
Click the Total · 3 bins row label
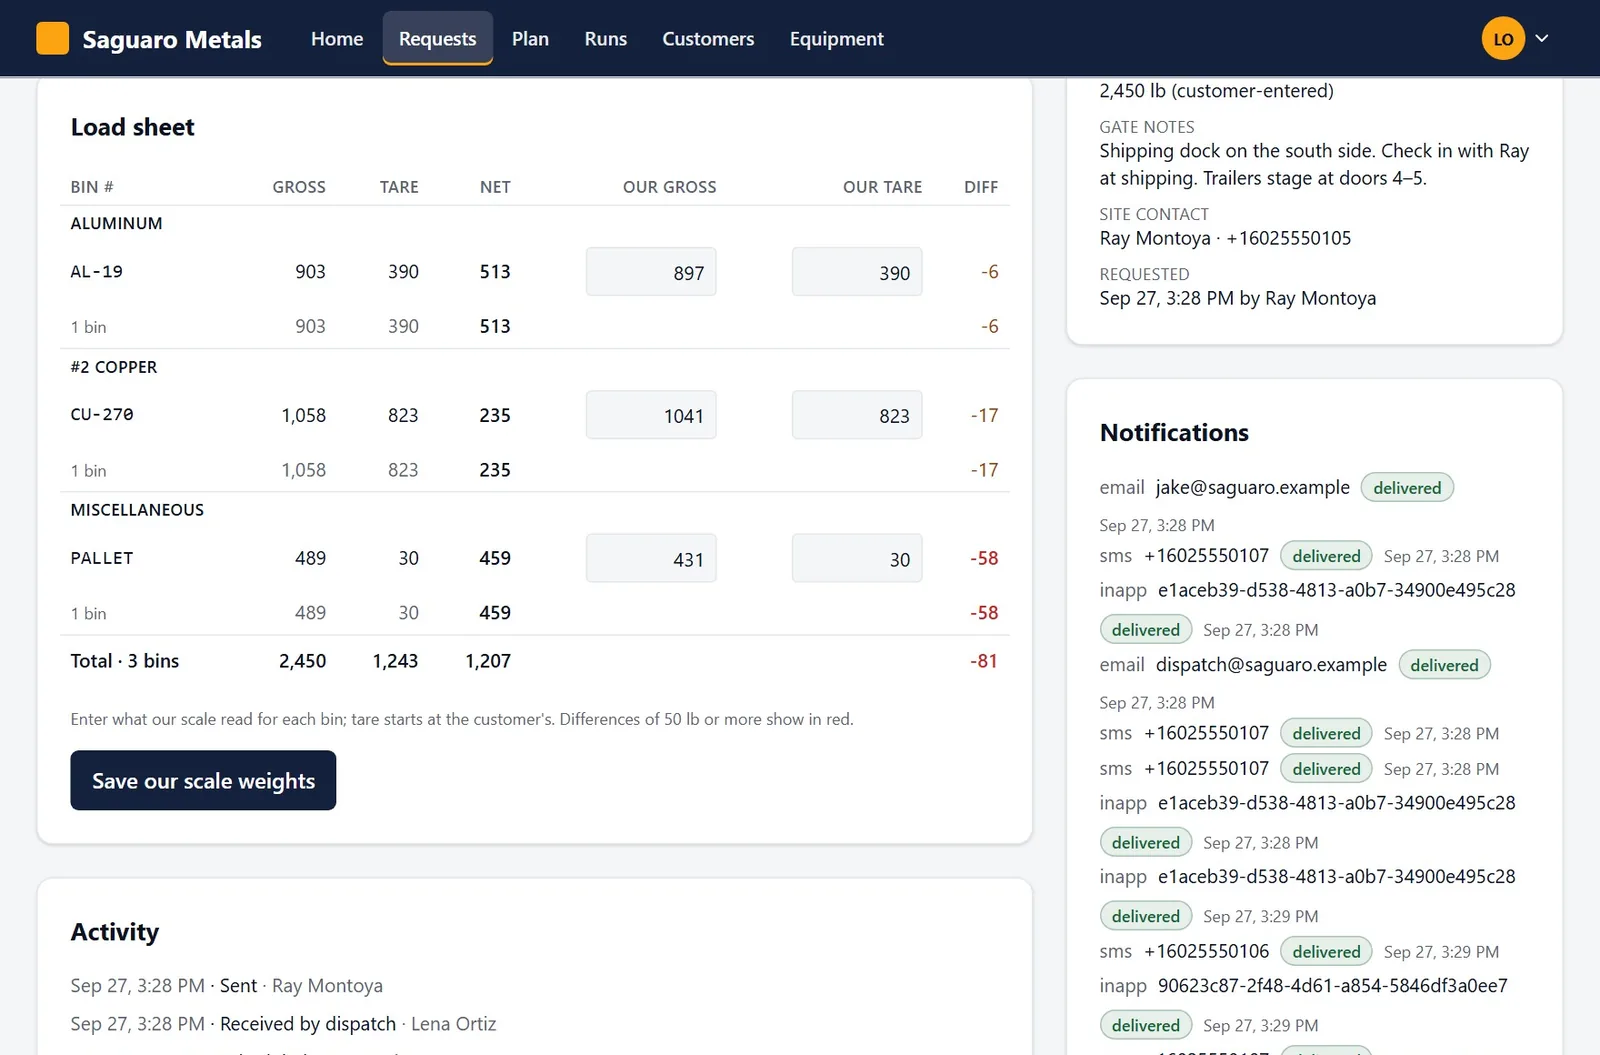tap(125, 661)
